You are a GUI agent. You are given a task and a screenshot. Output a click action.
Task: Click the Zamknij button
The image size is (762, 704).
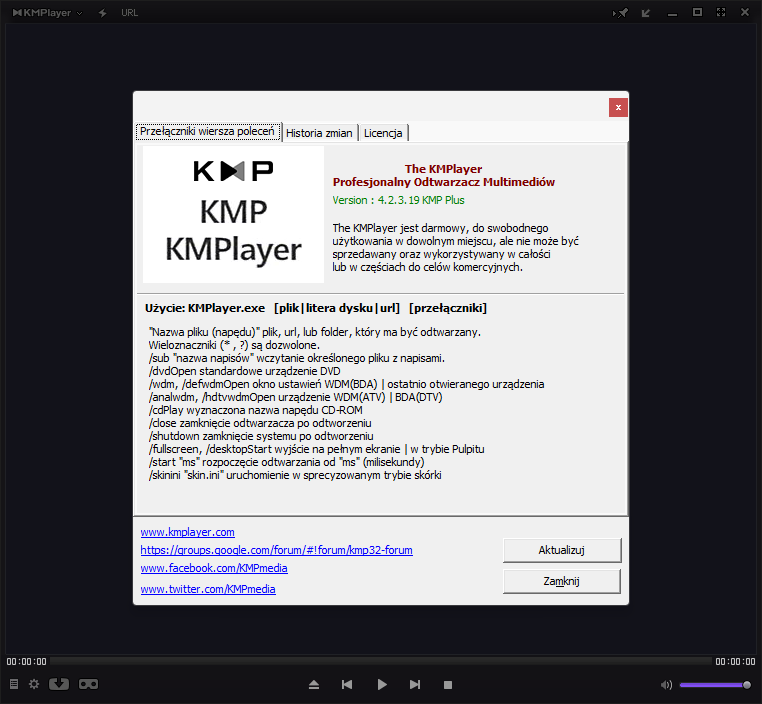562,581
